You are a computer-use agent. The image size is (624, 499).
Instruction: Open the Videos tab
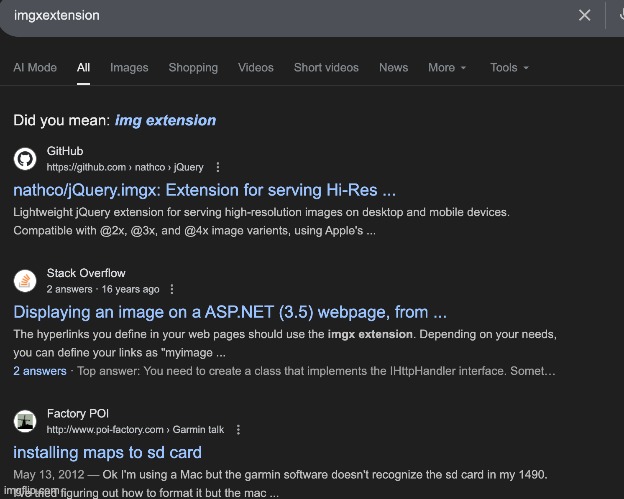(x=256, y=68)
